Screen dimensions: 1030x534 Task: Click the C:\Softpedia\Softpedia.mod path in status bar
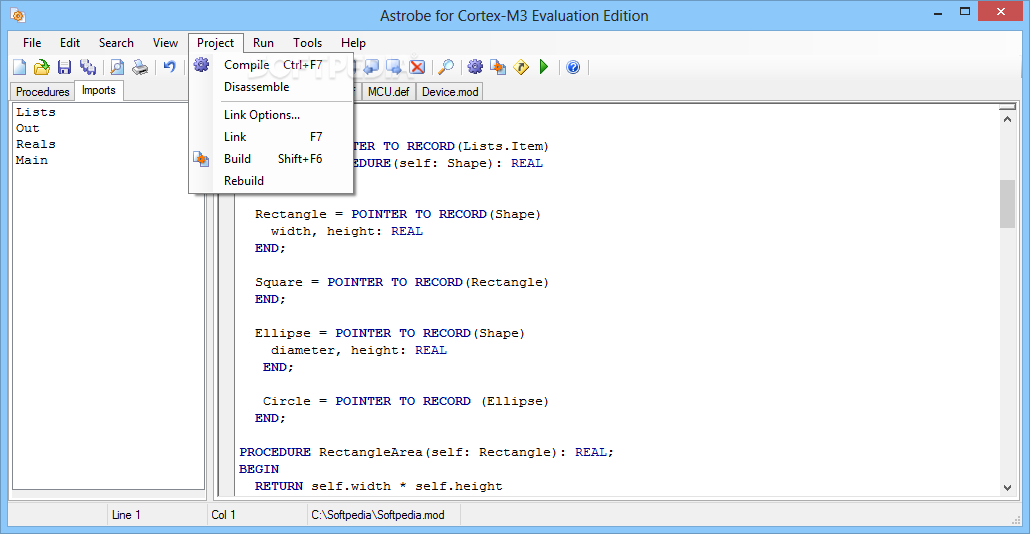378,515
